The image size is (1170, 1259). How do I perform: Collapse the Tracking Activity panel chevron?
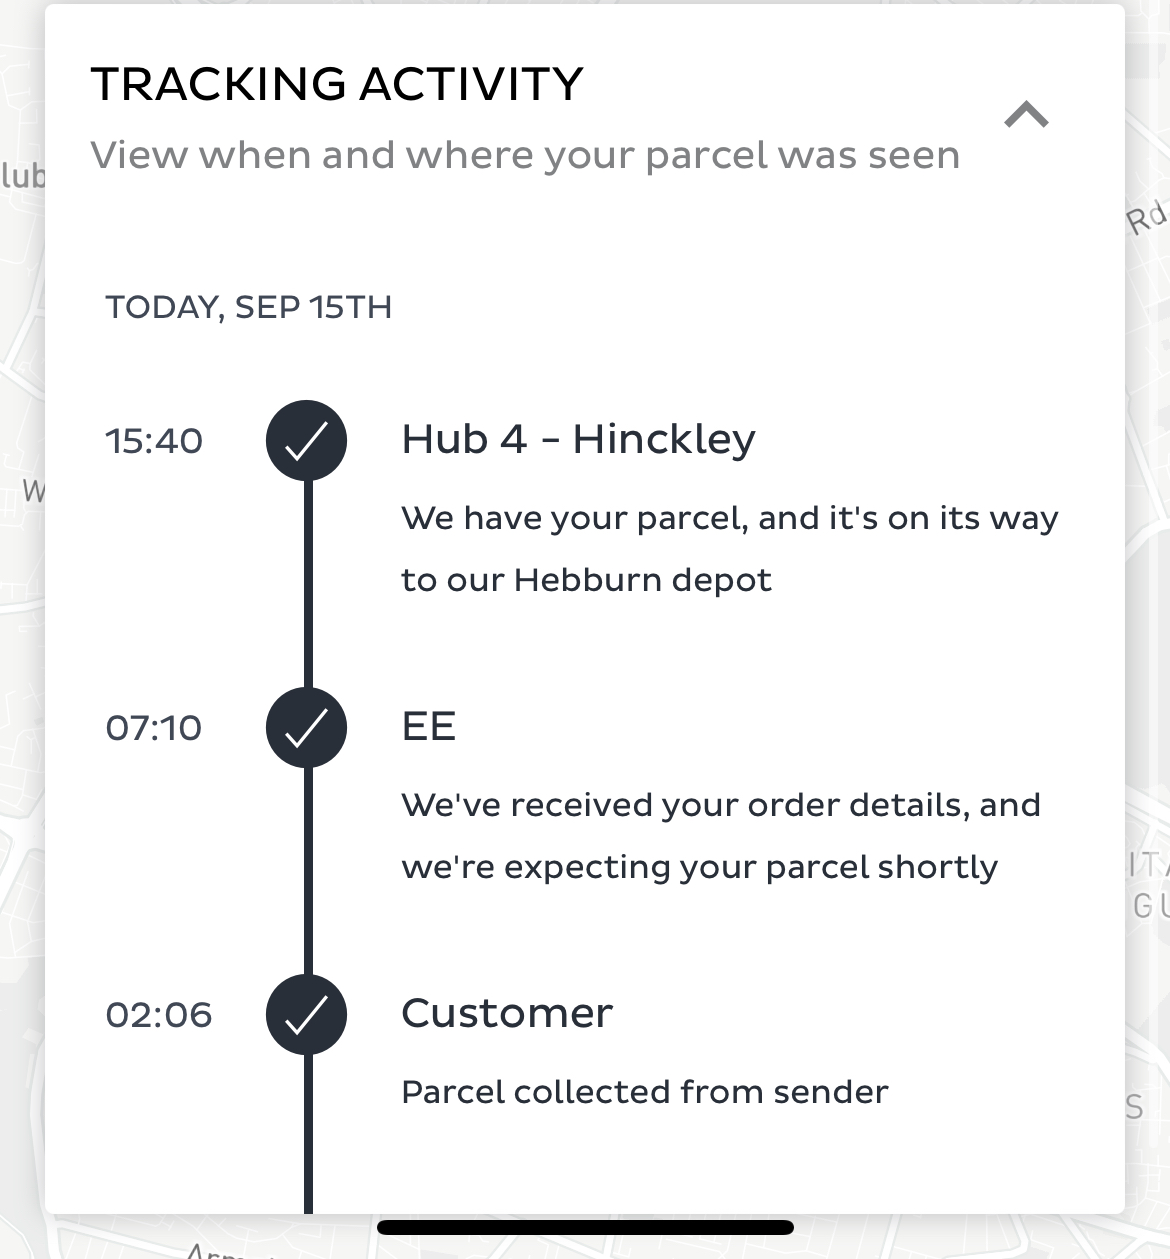coord(1026,115)
